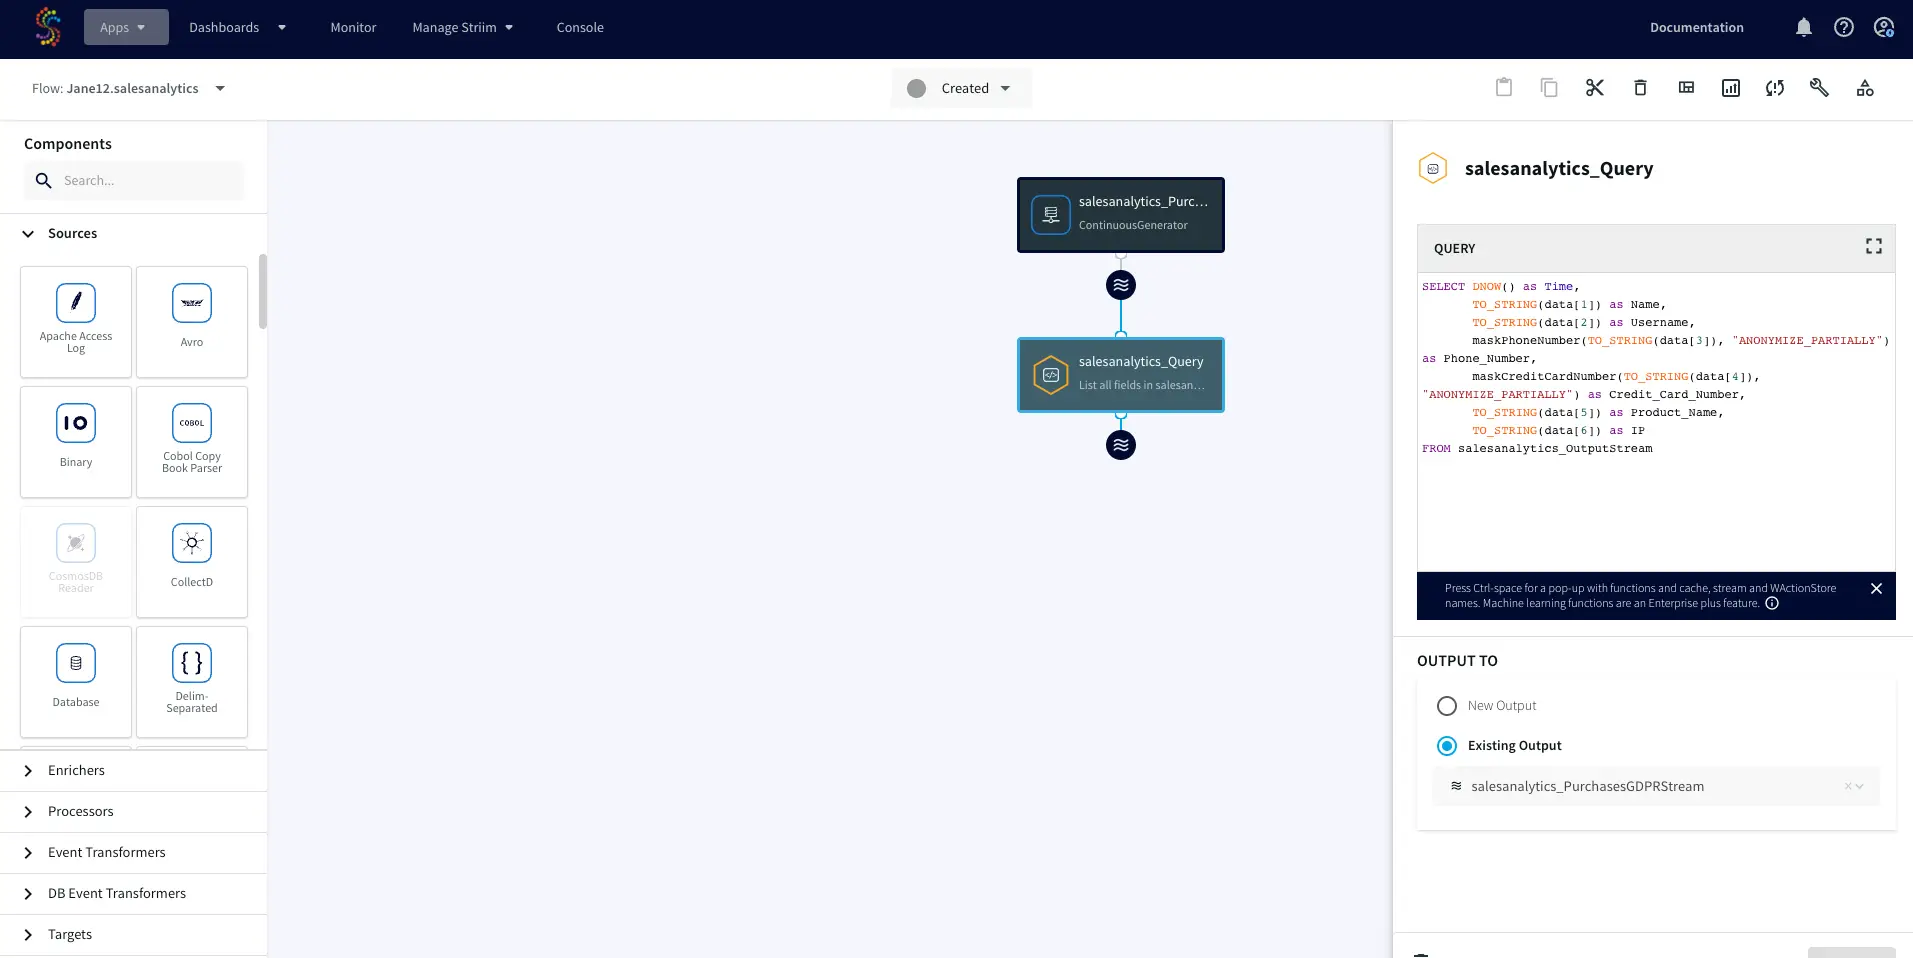This screenshot has height=958, width=1913.
Task: Select the Apache Access Log source
Action: click(x=76, y=321)
